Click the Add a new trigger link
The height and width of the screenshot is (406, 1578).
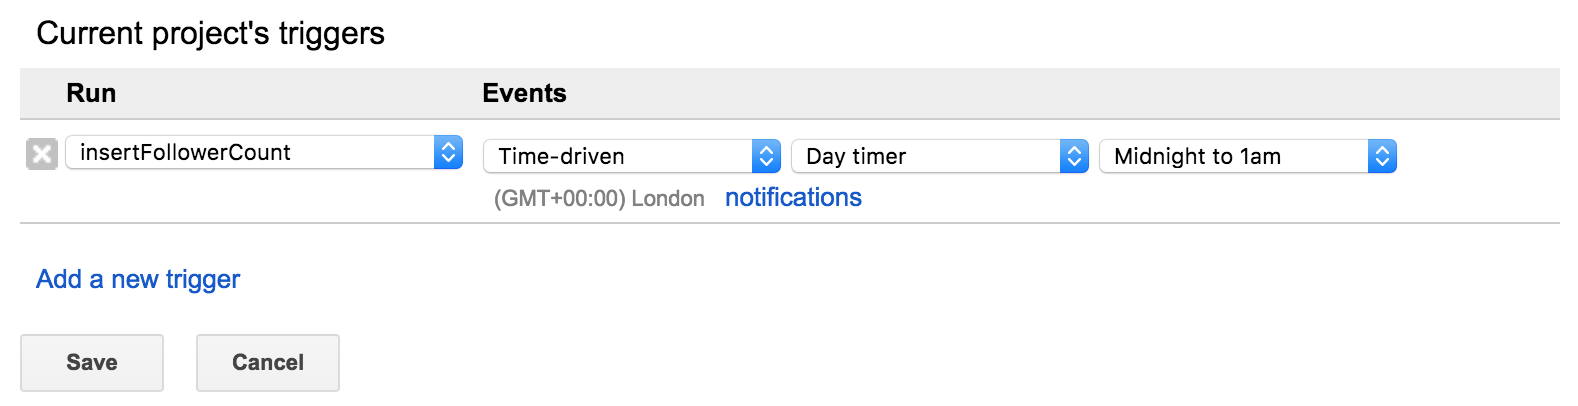coord(138,279)
